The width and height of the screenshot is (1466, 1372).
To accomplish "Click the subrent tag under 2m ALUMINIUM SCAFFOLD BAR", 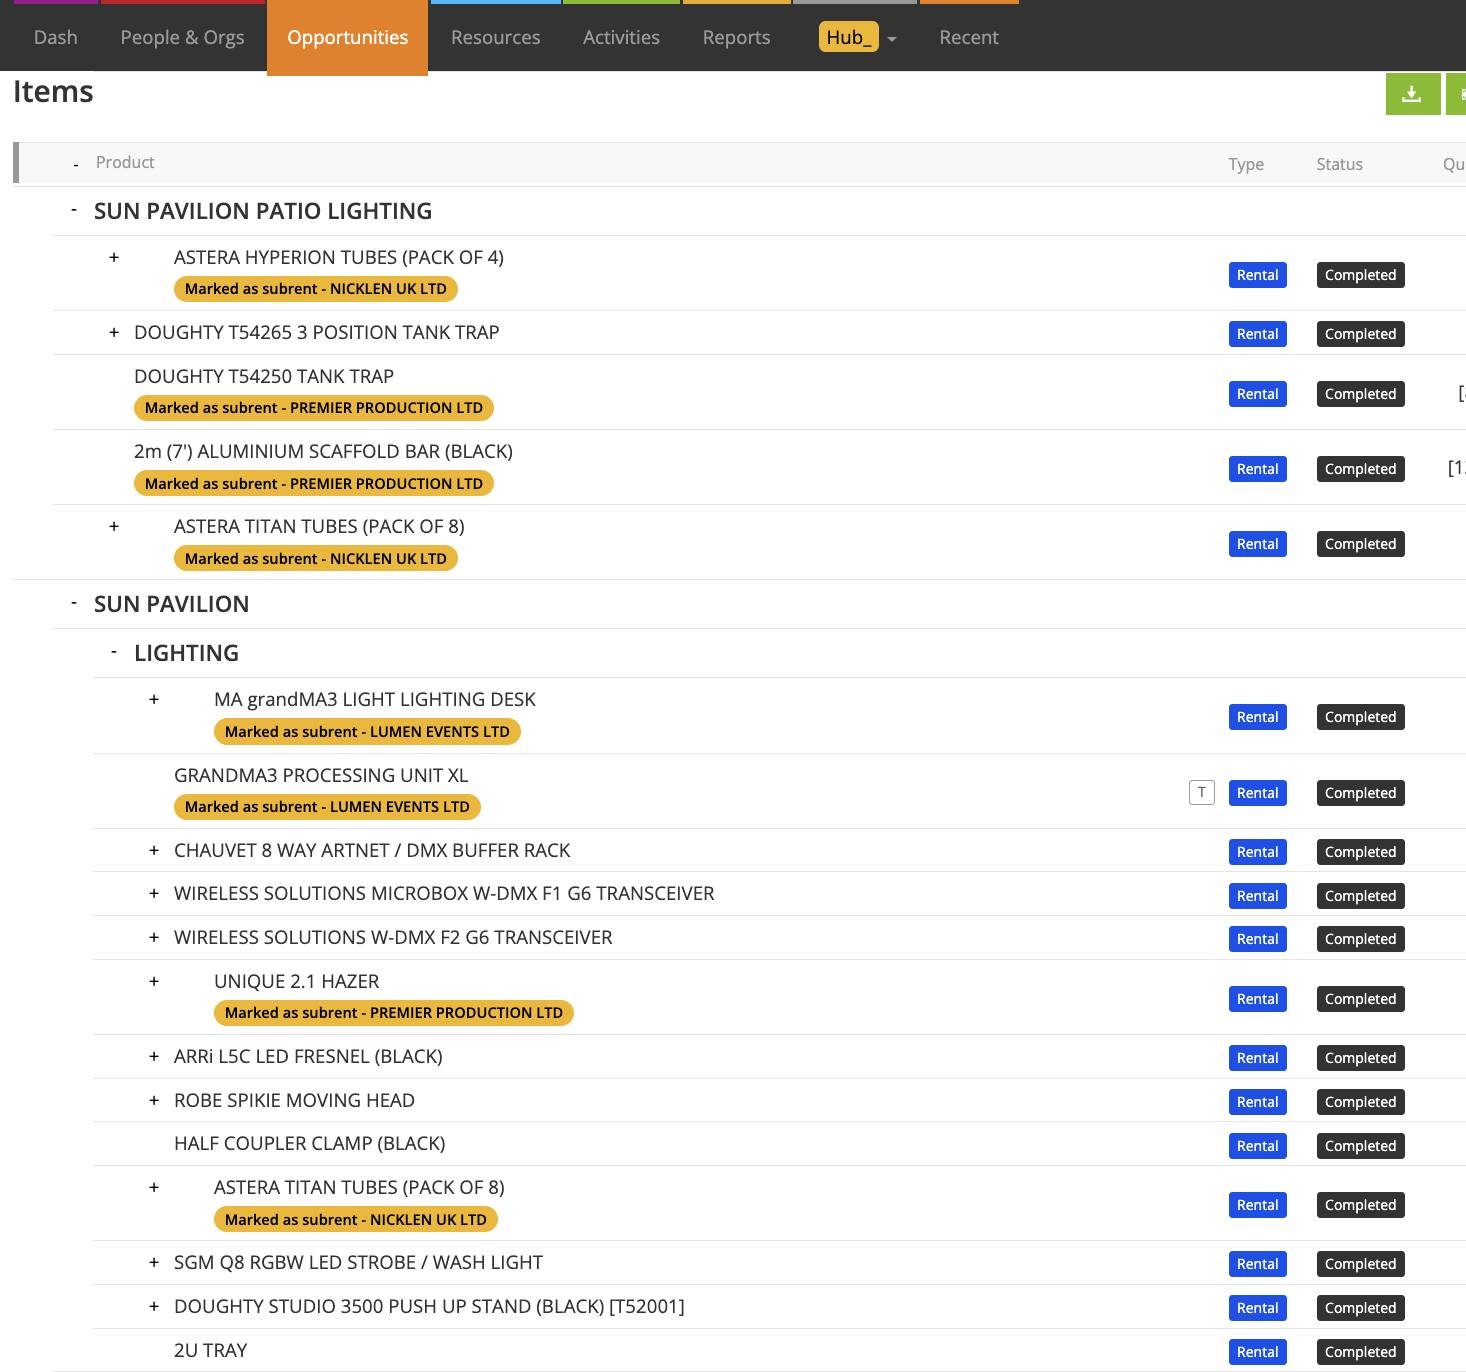I will [x=314, y=484].
